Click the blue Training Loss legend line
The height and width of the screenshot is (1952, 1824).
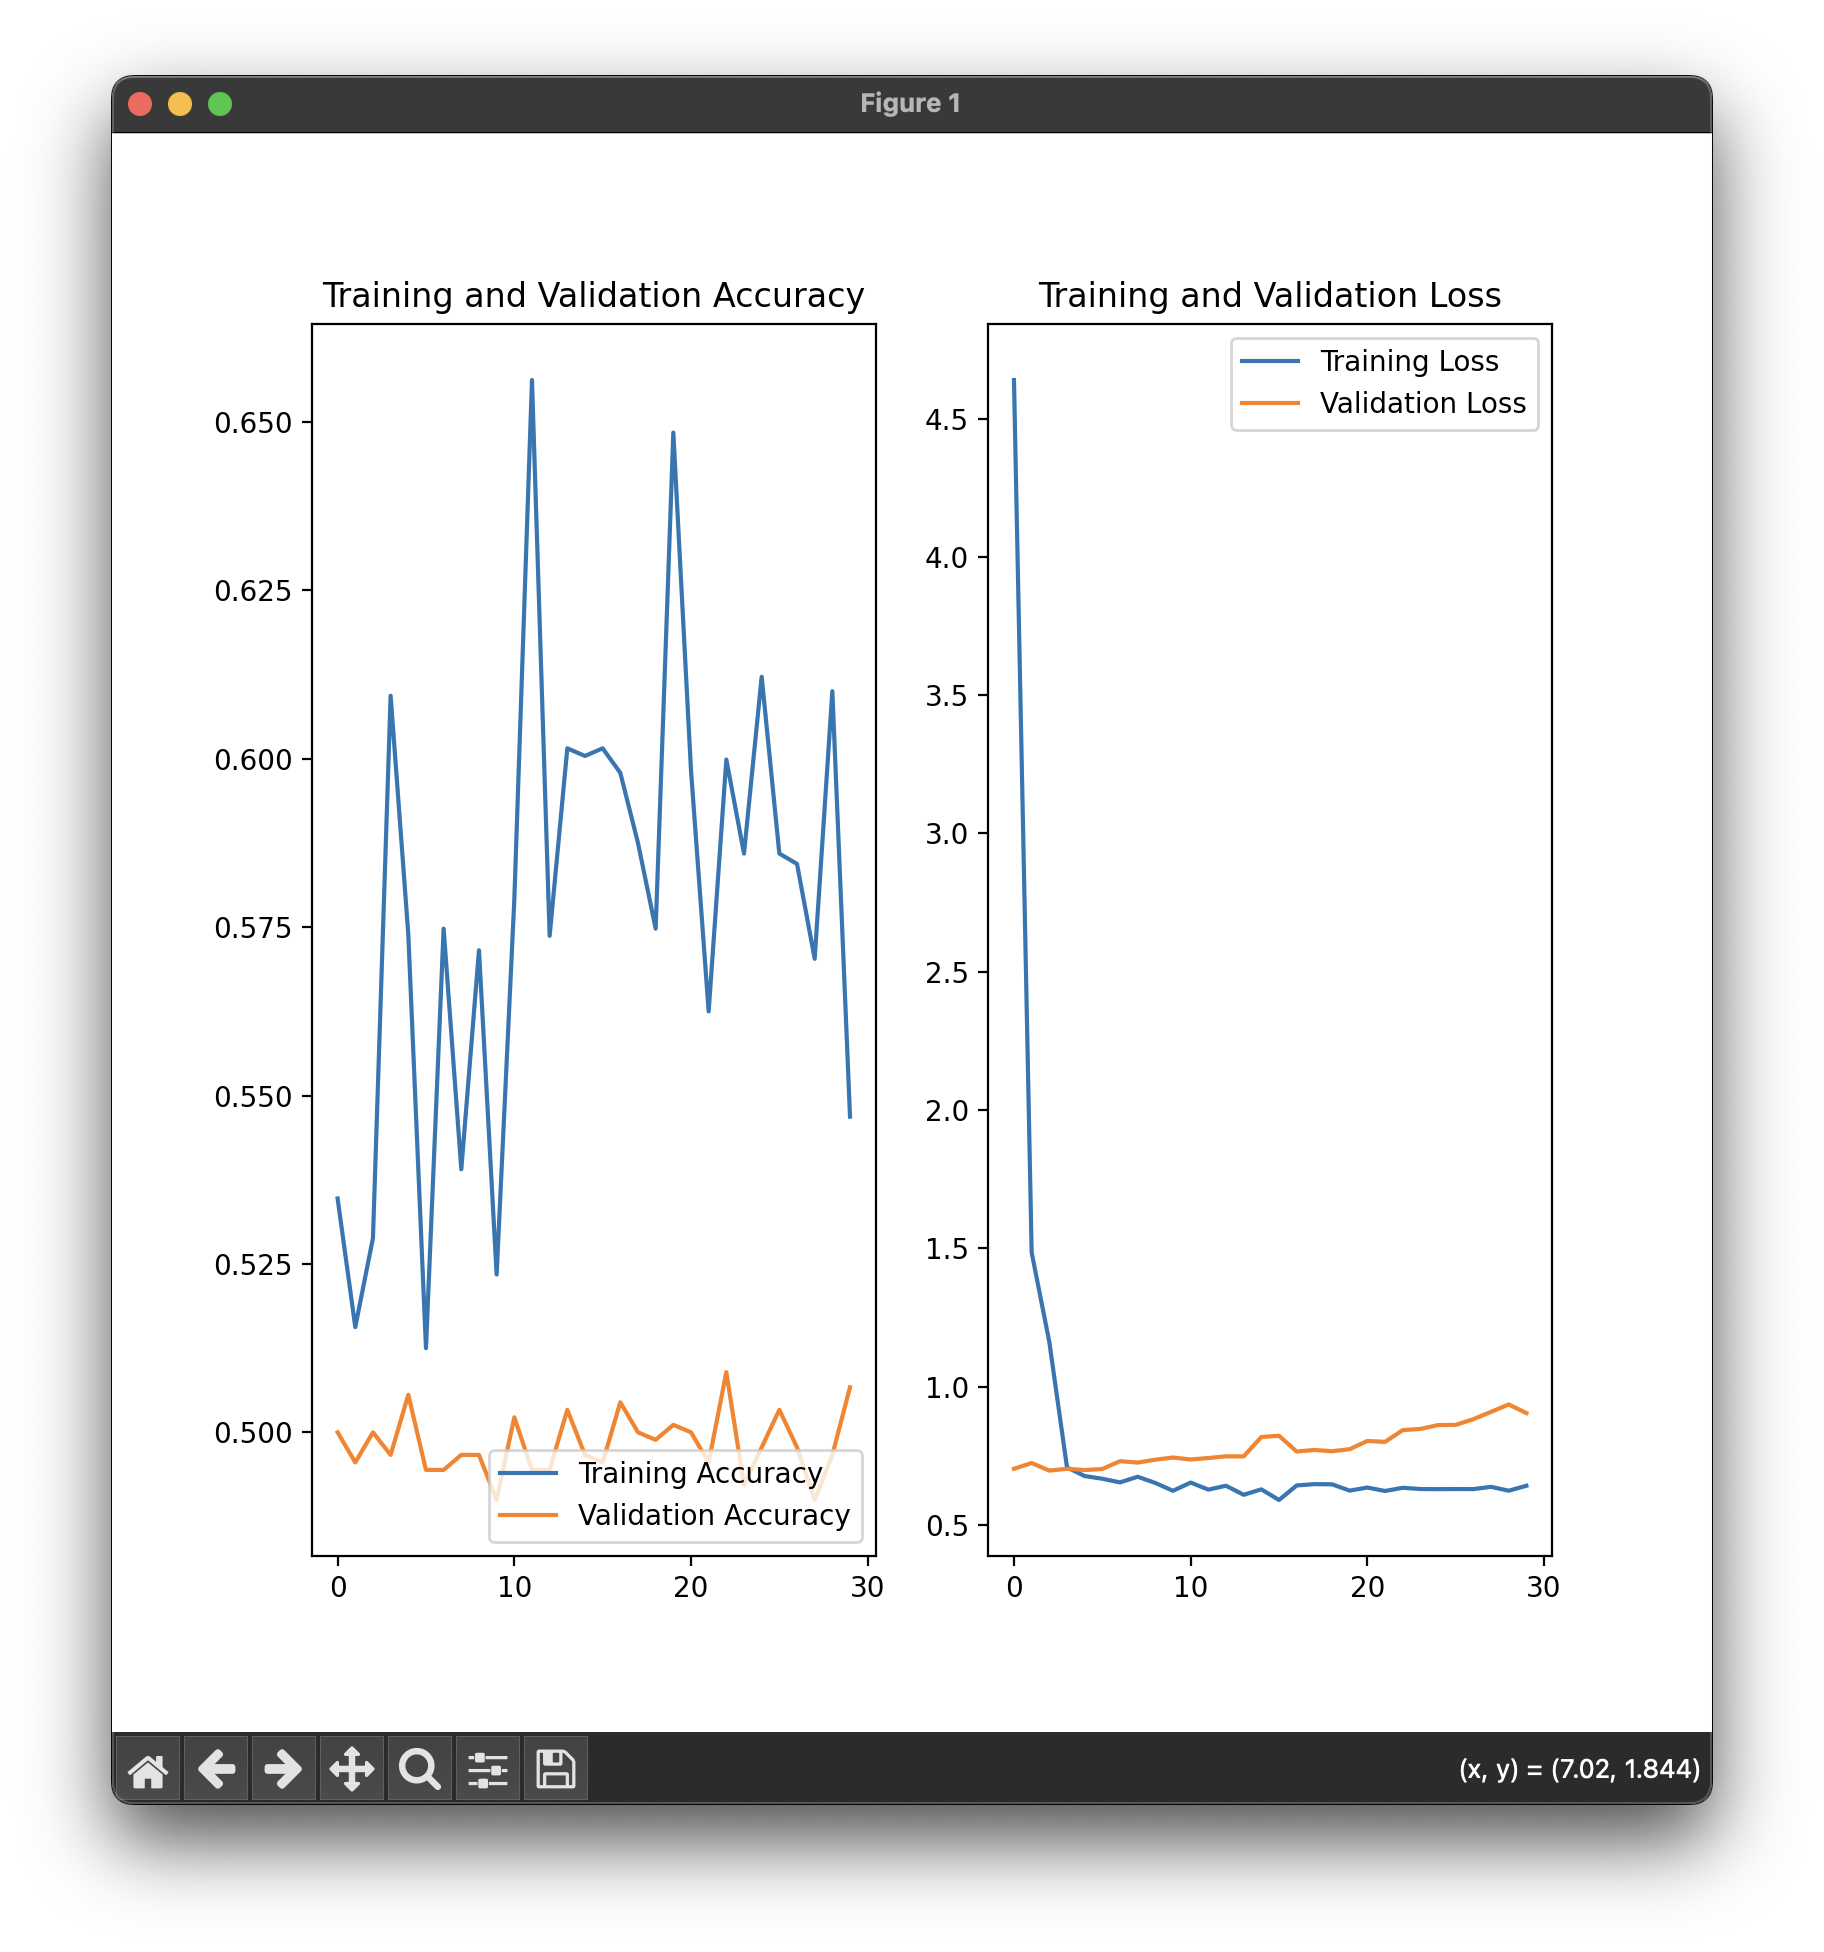click(x=1270, y=361)
